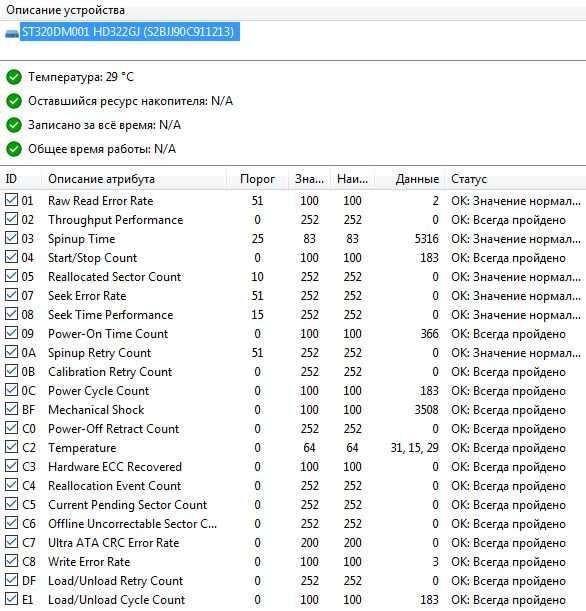Click the Описание атрибута column header

tap(134, 179)
